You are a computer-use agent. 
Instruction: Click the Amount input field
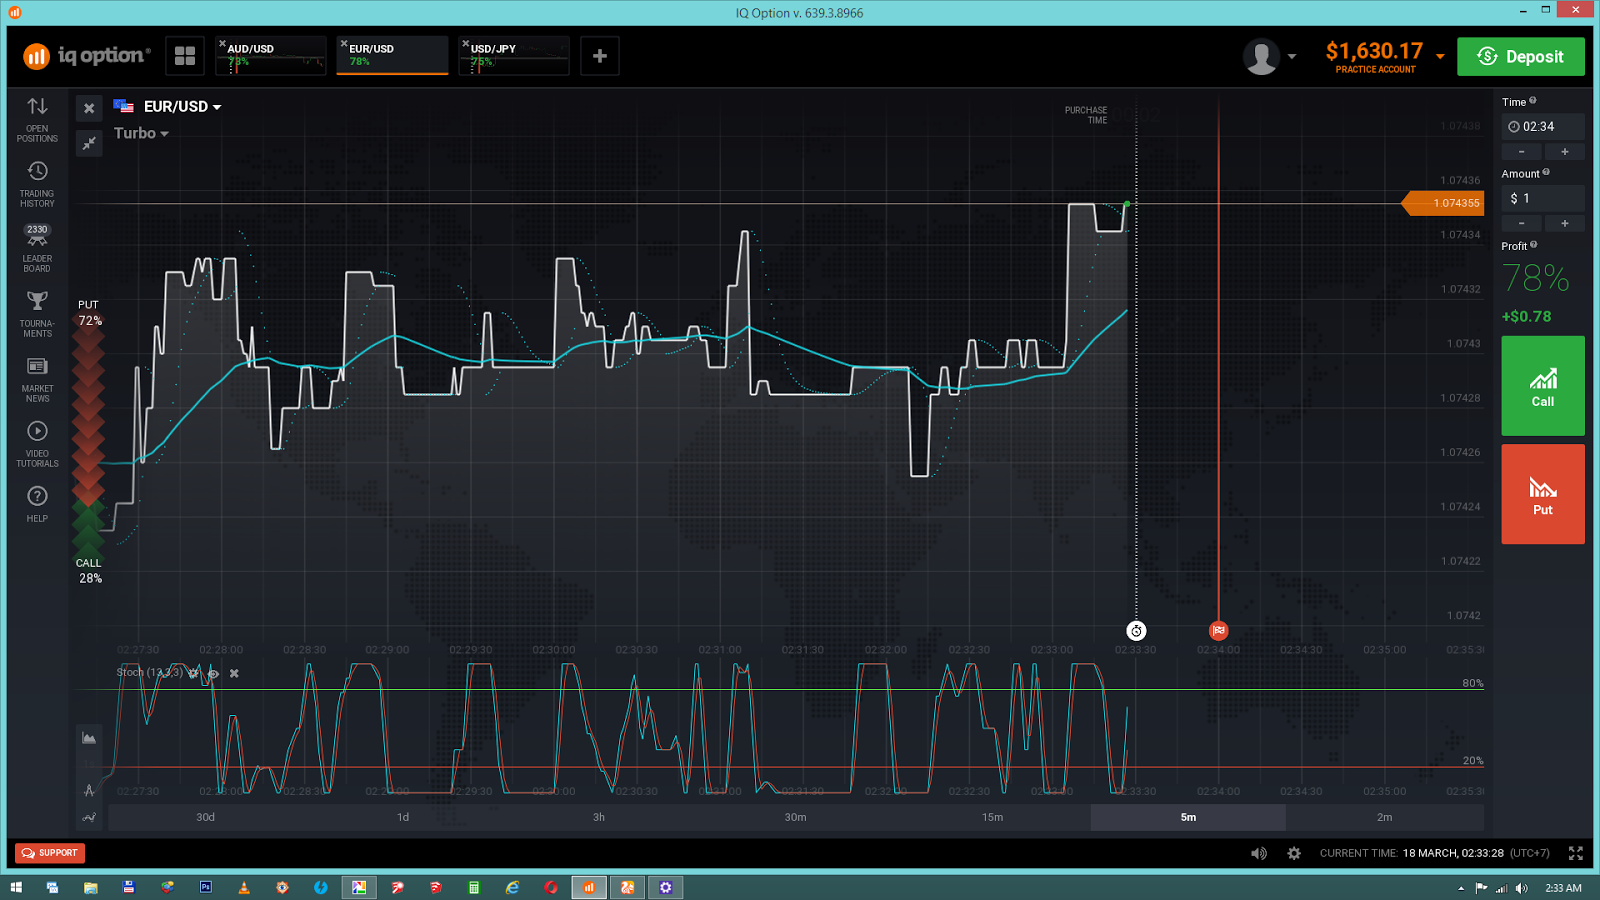[x=1543, y=197]
